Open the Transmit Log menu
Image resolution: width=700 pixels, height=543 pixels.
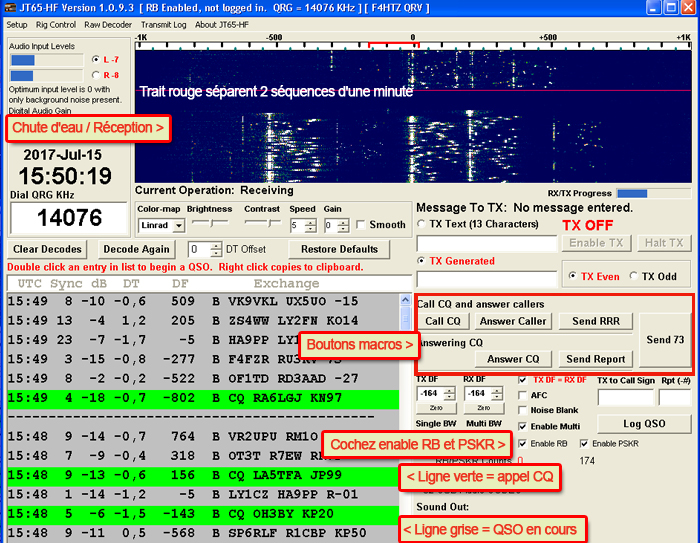click(163, 25)
